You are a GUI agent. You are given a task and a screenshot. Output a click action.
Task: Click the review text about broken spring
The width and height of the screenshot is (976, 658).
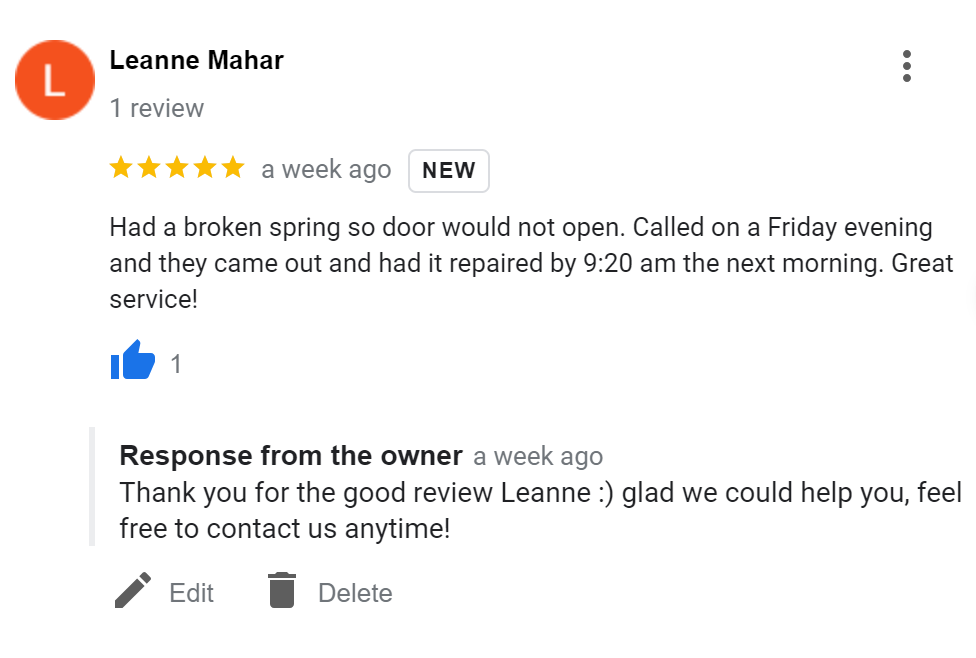pyautogui.click(x=532, y=263)
